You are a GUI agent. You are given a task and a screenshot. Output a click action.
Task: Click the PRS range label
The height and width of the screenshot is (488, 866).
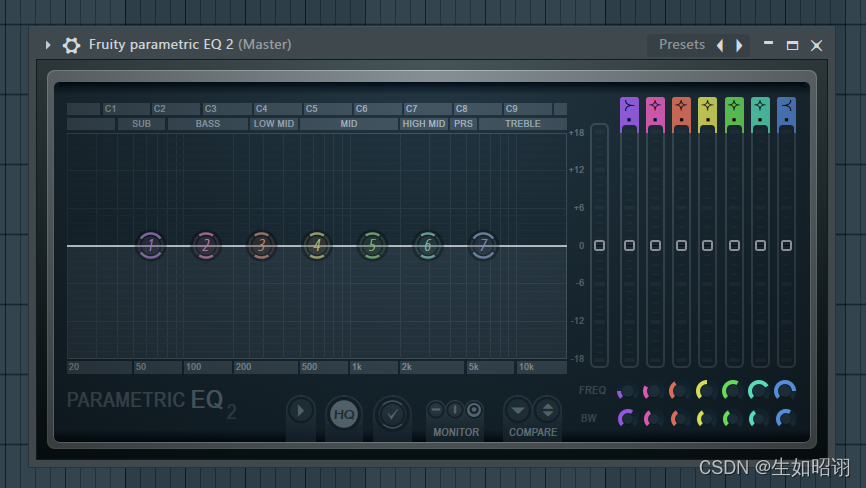(463, 124)
